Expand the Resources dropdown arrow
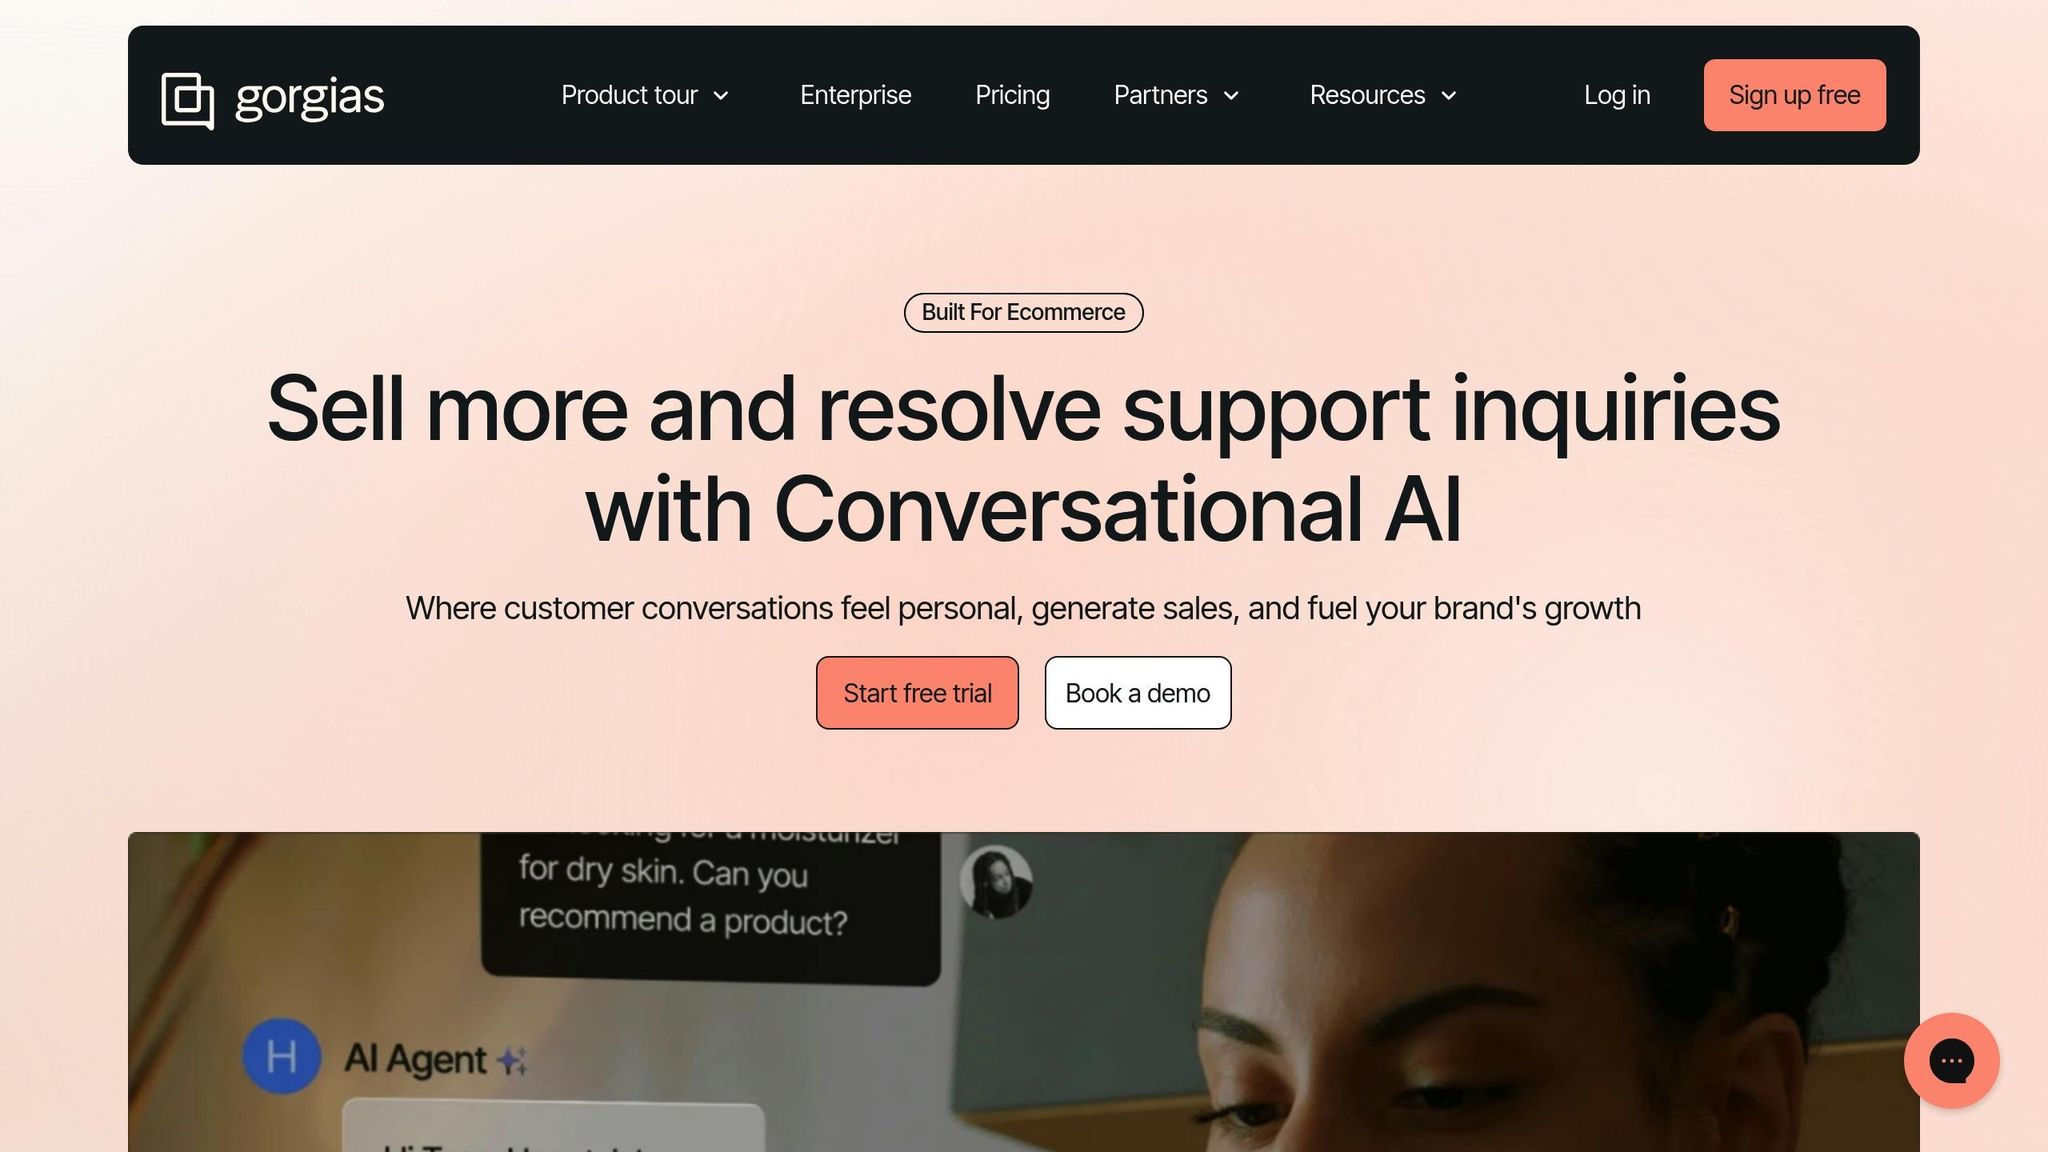Viewport: 2048px width, 1152px height. [1448, 96]
